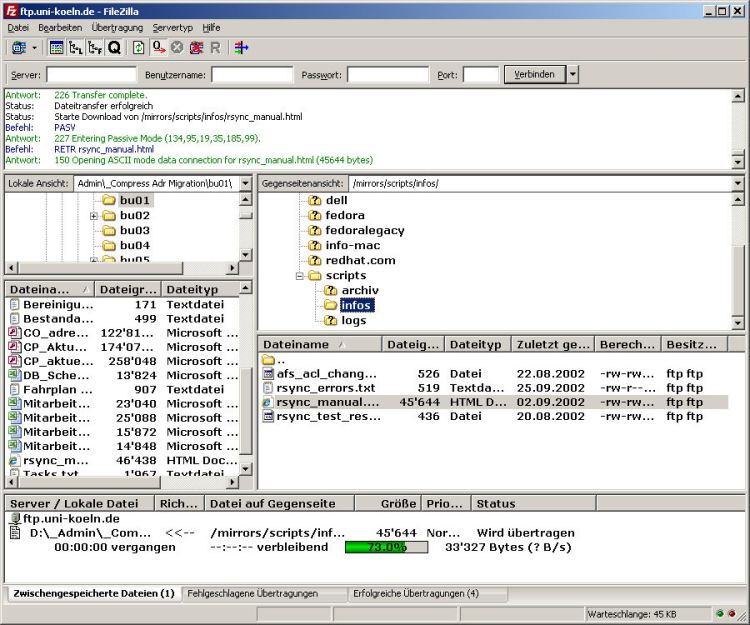
Task: Click the Server input field
Action: point(91,75)
